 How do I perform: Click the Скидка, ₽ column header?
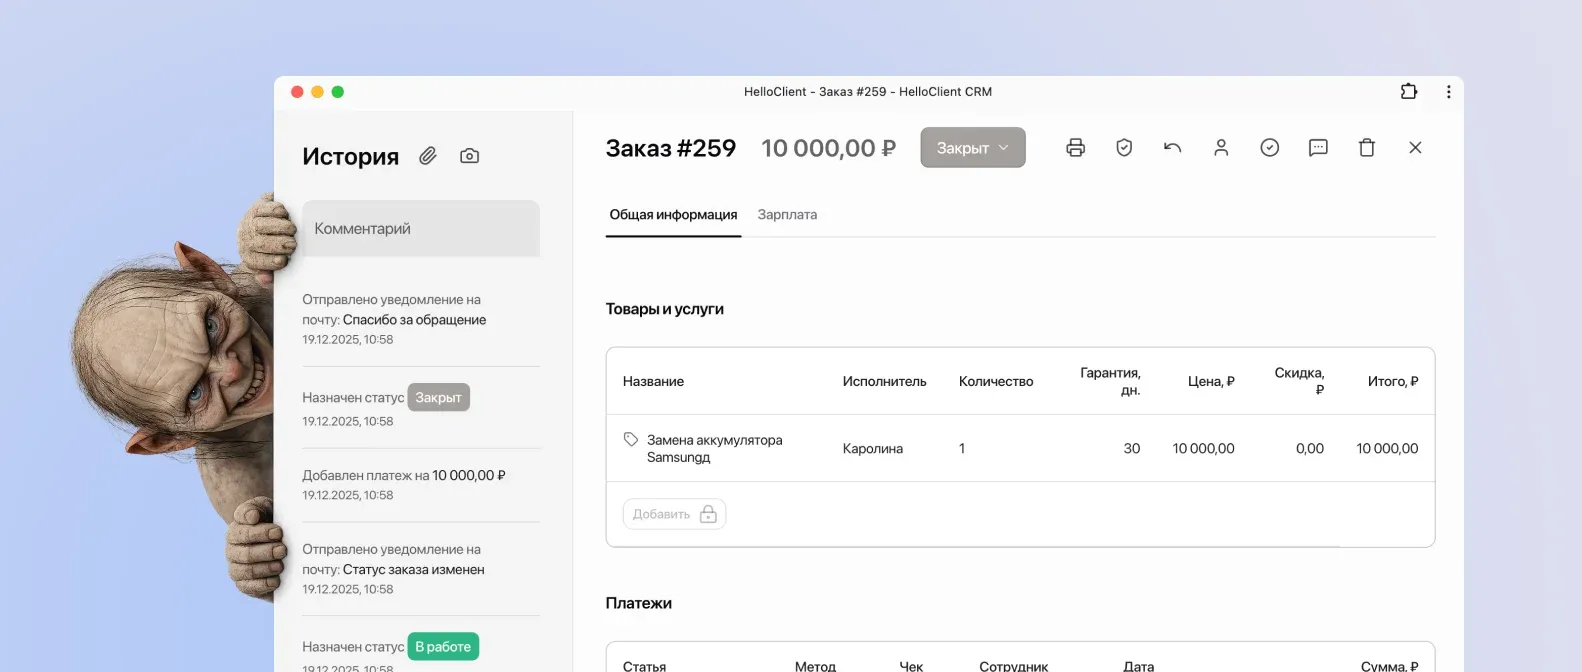(1299, 381)
